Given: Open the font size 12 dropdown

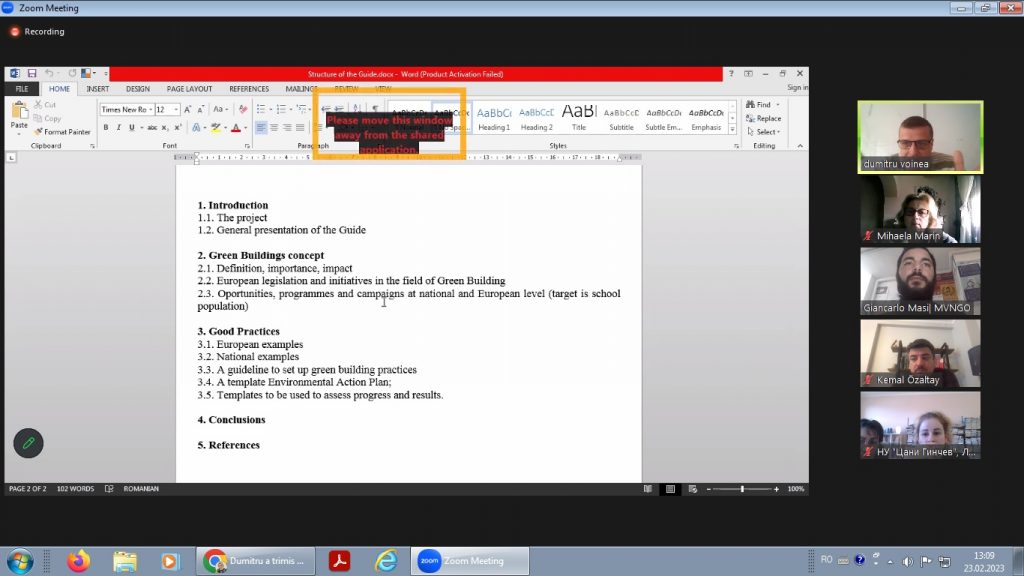Looking at the screenshot, I should pyautogui.click(x=167, y=110).
